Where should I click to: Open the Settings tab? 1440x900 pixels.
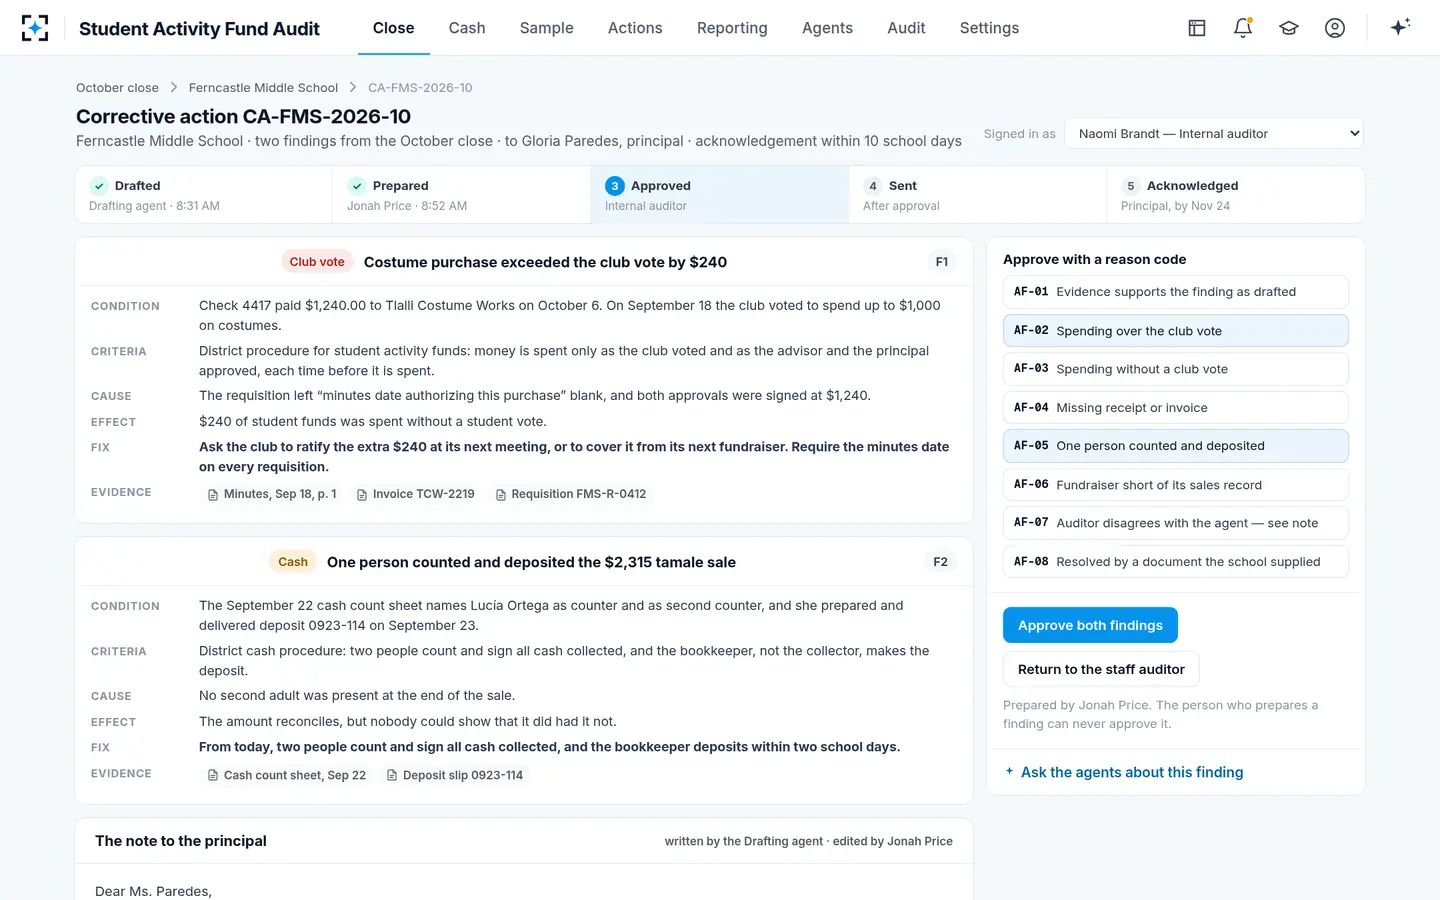click(989, 28)
